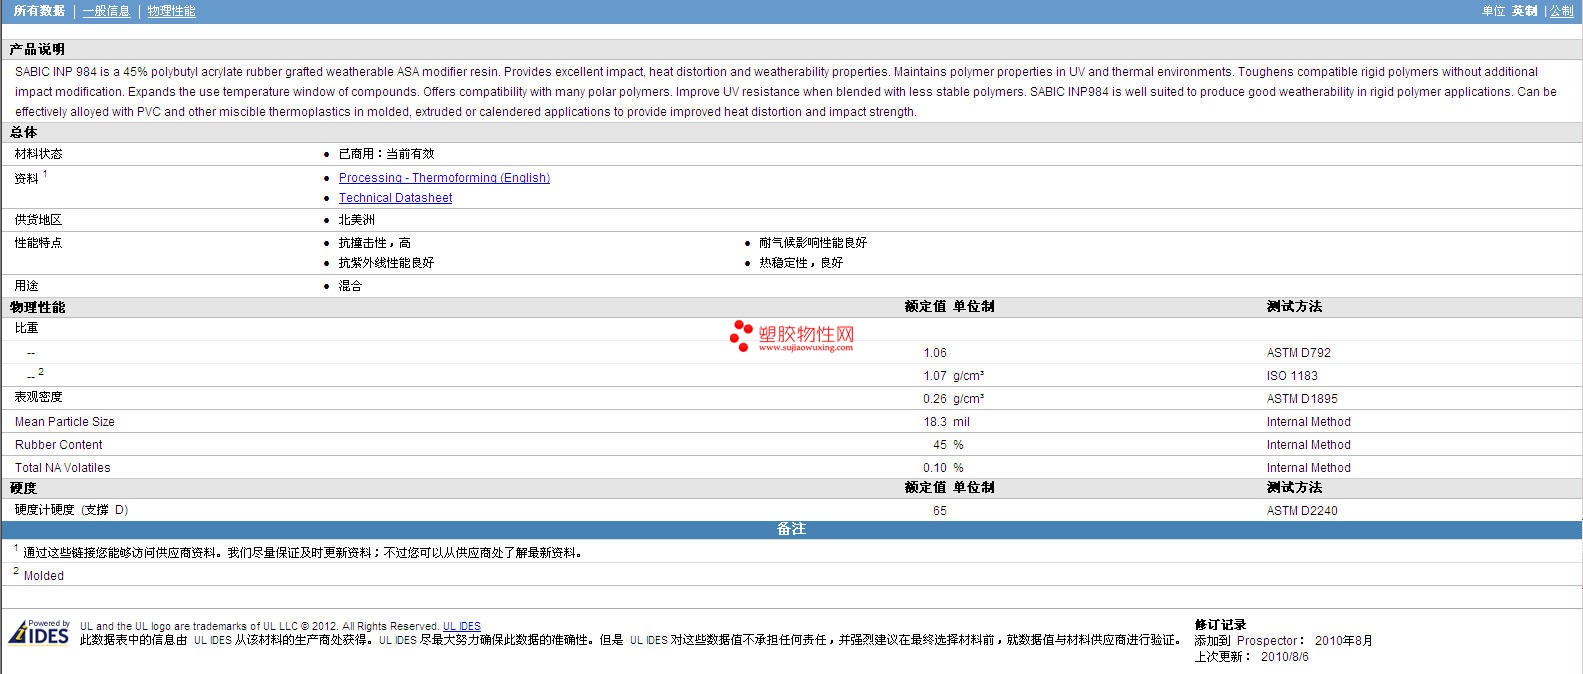Click Rubber Content row label
The height and width of the screenshot is (674, 1583).
pos(59,445)
